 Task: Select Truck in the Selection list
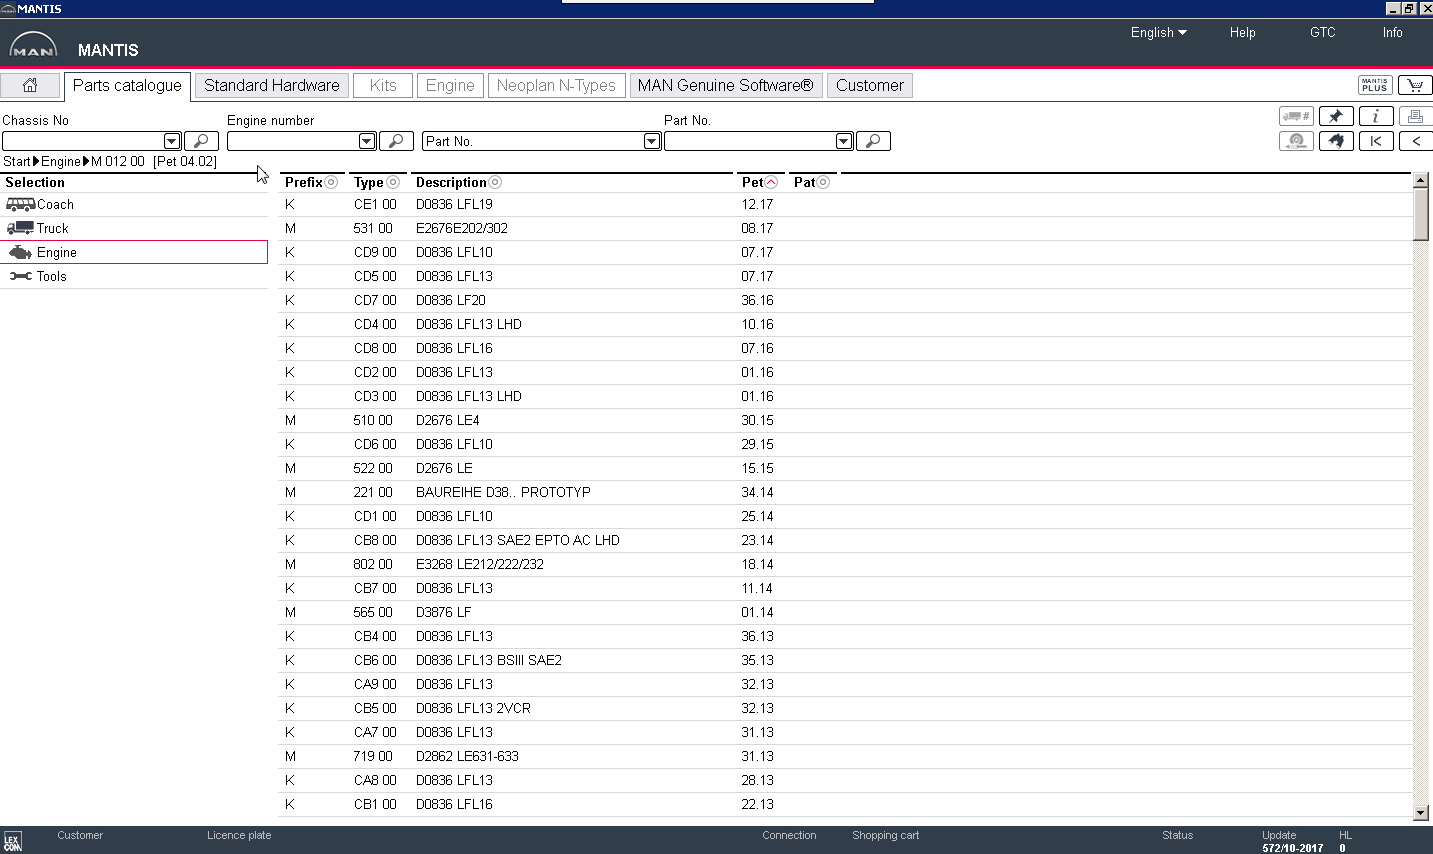pos(52,228)
